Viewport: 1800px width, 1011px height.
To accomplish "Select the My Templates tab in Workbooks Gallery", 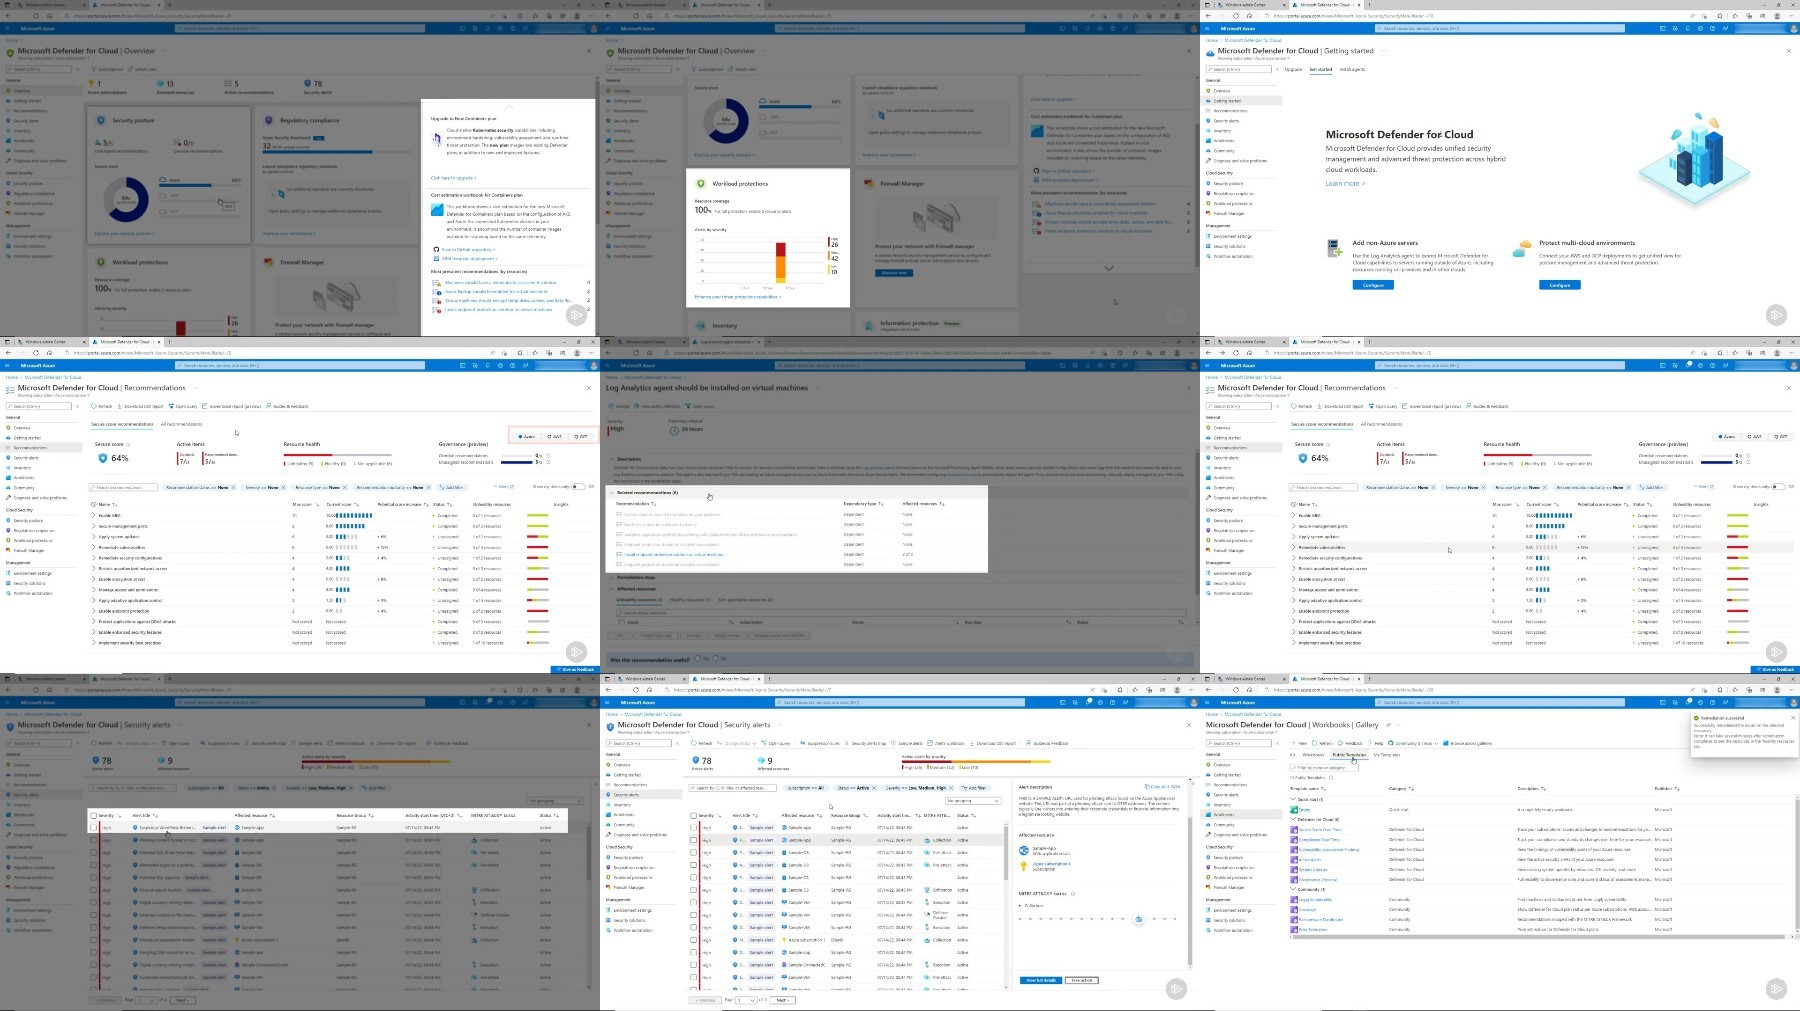I will click(x=1387, y=755).
